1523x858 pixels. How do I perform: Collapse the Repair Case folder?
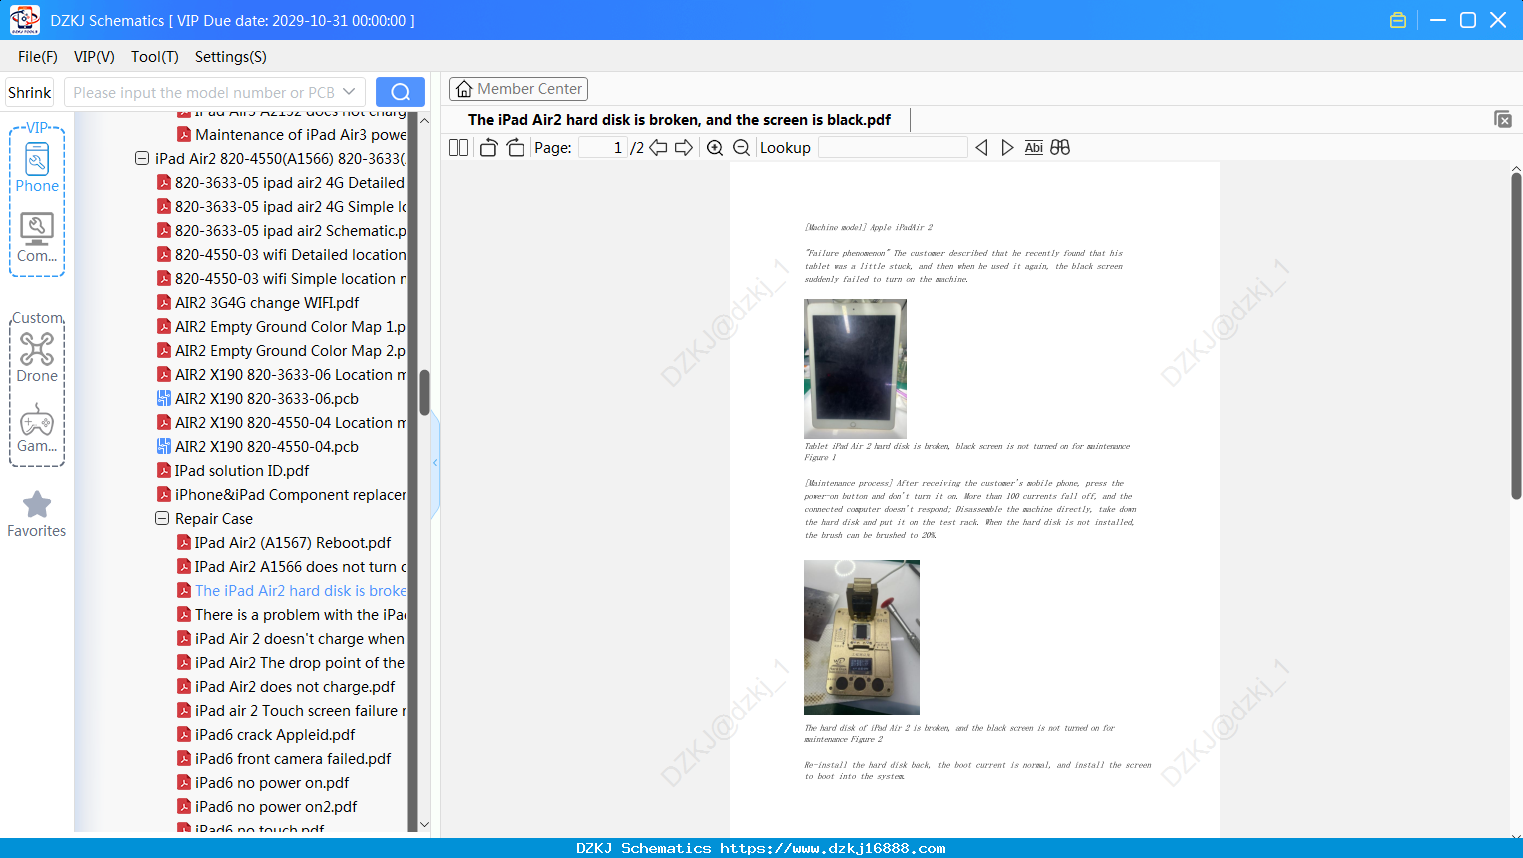(x=162, y=518)
